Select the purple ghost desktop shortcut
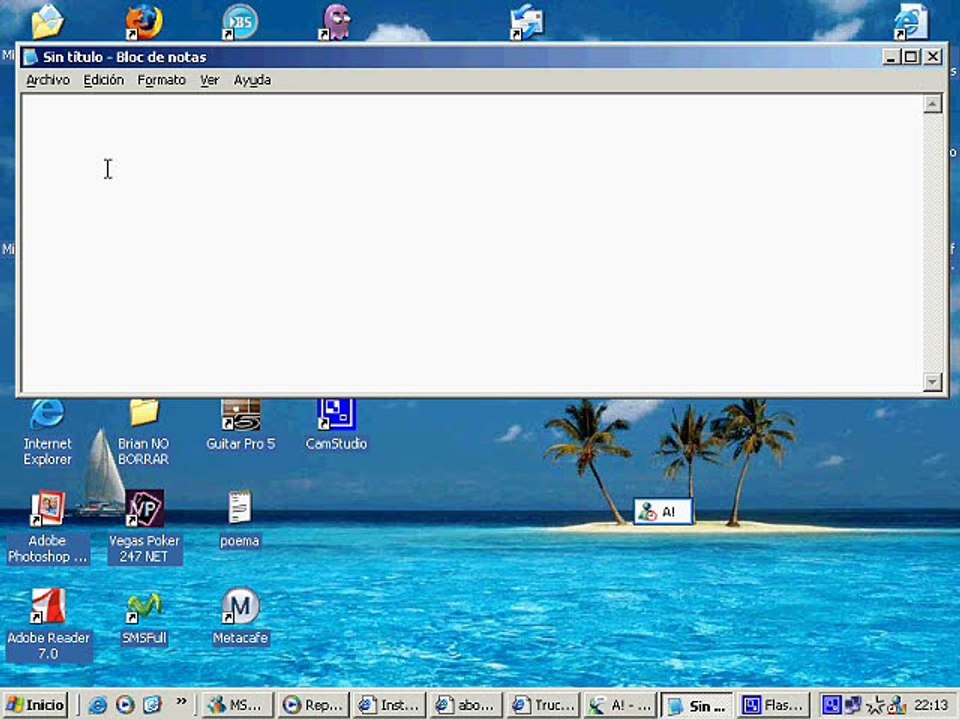Image resolution: width=960 pixels, height=720 pixels. pyautogui.click(x=336, y=22)
